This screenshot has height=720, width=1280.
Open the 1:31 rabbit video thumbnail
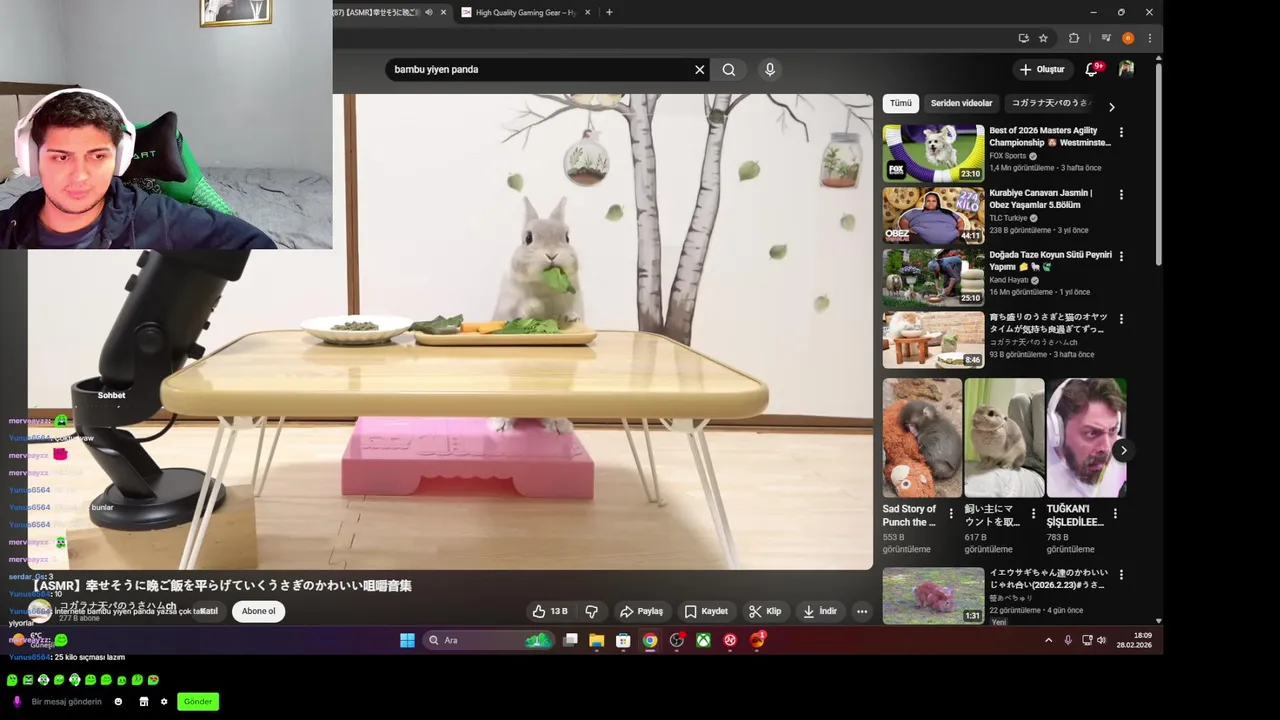pos(933,596)
